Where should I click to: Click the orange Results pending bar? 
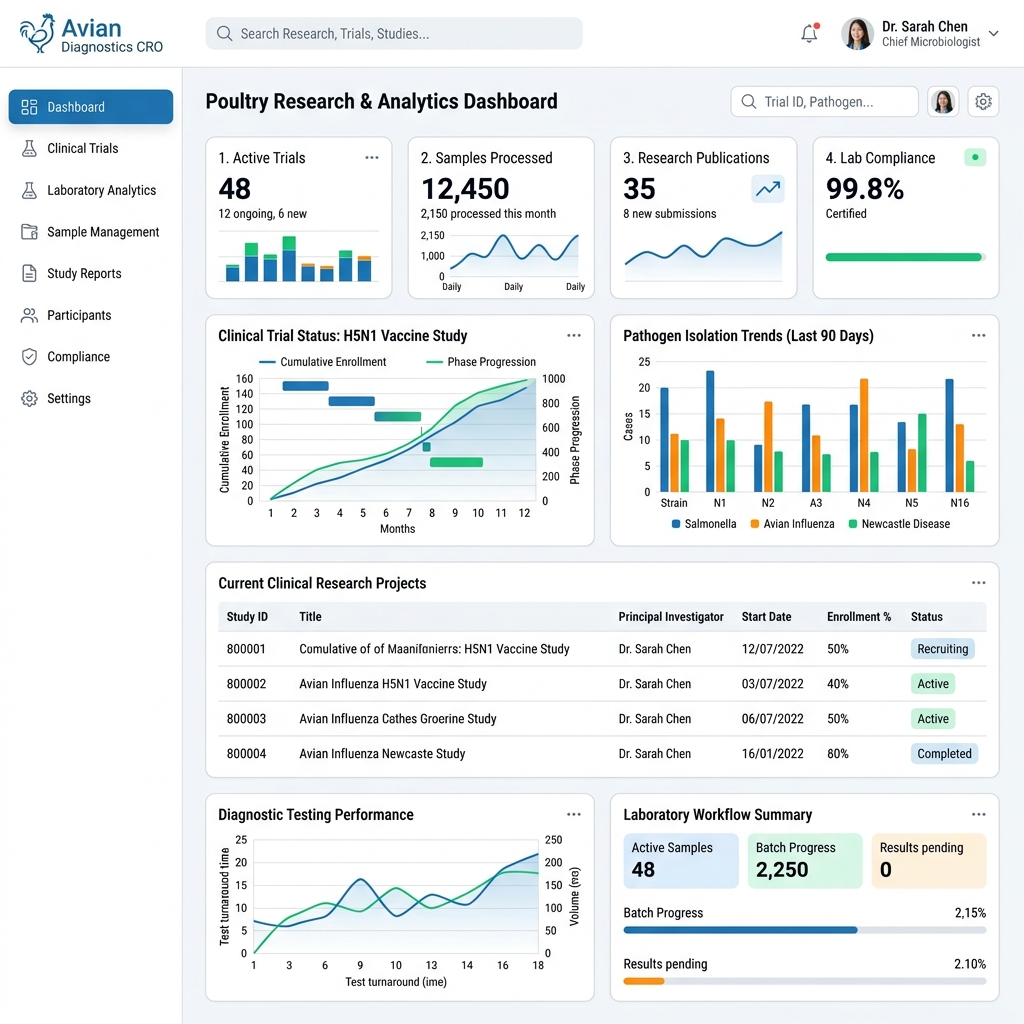(x=644, y=981)
